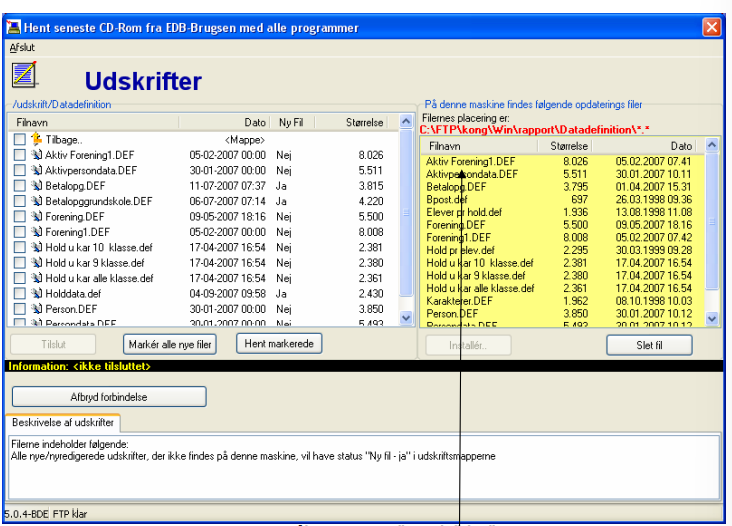Click the left file list scrollbar thumb
The width and height of the screenshot is (732, 526).
click(406, 213)
